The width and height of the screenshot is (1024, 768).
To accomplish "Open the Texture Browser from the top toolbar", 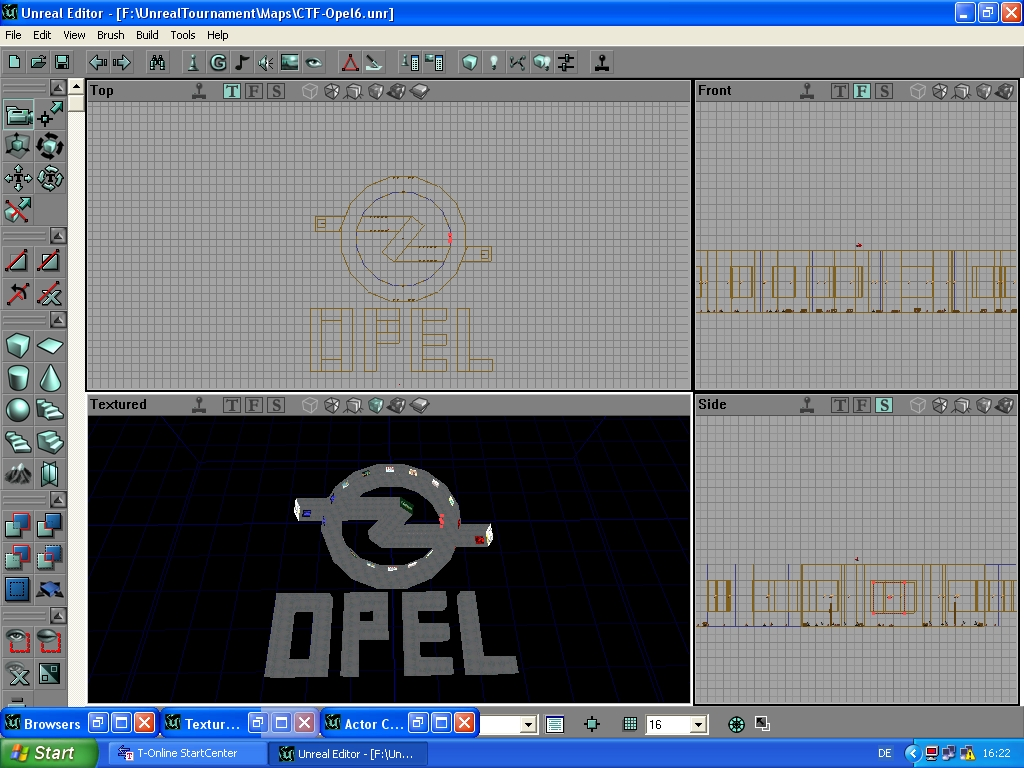I will [289, 62].
